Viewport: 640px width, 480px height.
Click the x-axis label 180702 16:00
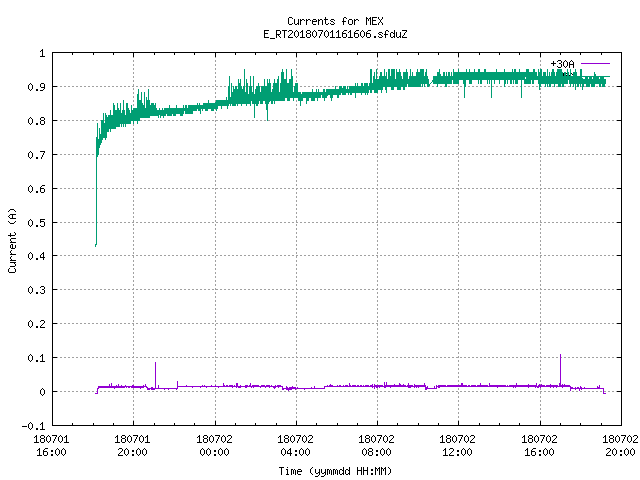pyautogui.click(x=539, y=446)
